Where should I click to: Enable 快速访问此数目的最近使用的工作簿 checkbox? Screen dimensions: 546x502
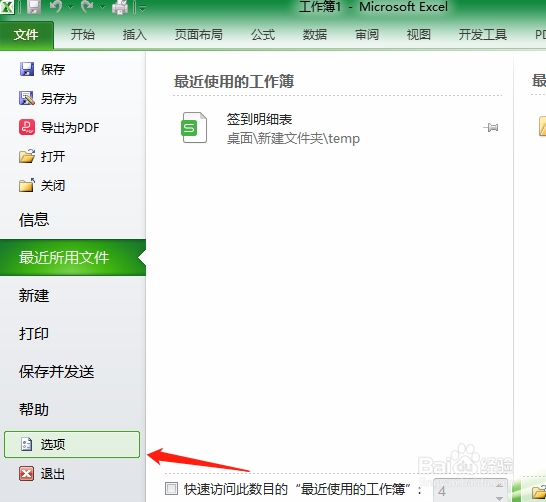171,489
